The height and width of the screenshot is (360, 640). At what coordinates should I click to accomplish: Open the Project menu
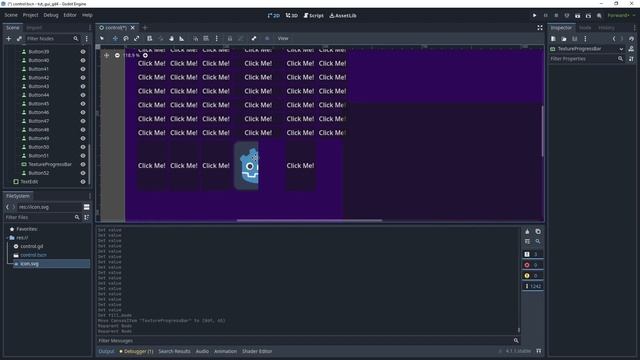pyautogui.click(x=30, y=15)
